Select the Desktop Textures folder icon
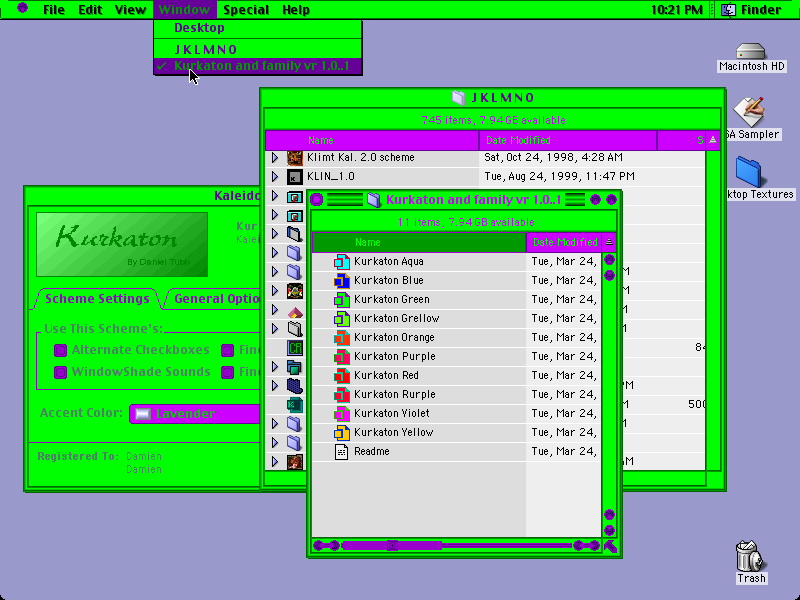 (748, 172)
